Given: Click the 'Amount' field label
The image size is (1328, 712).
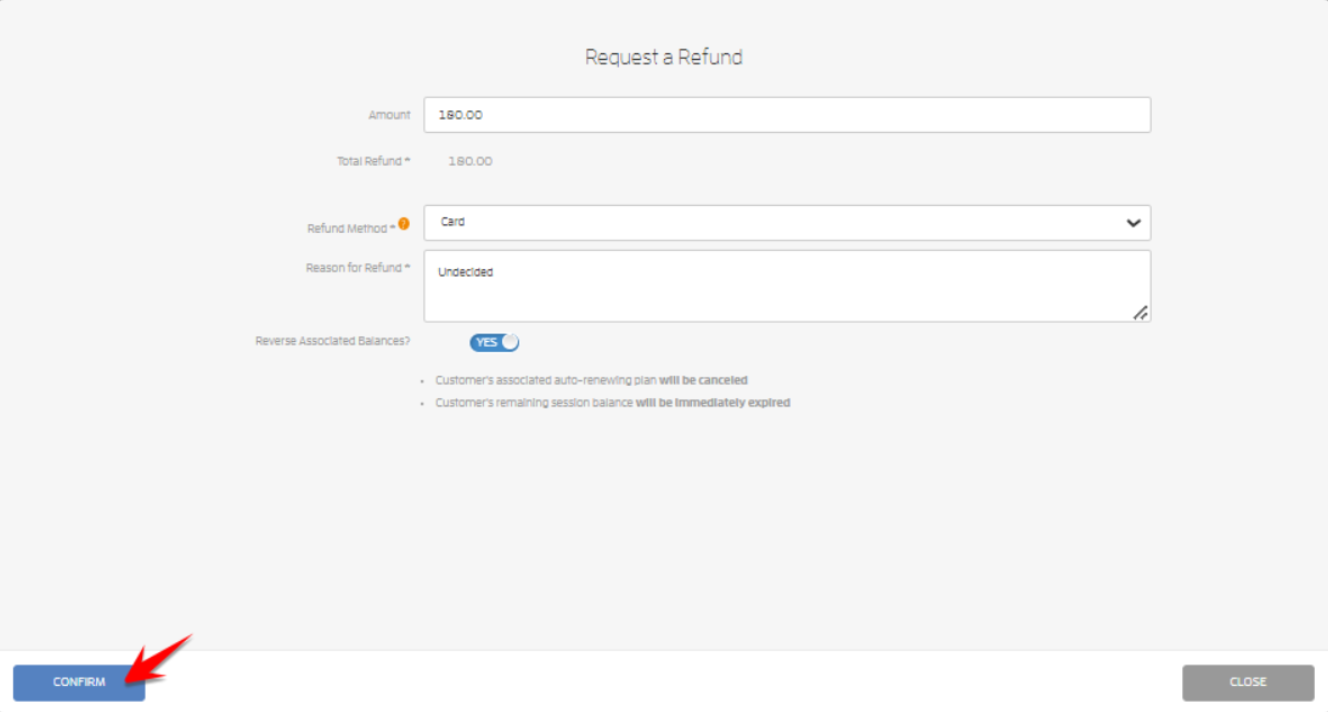Looking at the screenshot, I should [389, 115].
